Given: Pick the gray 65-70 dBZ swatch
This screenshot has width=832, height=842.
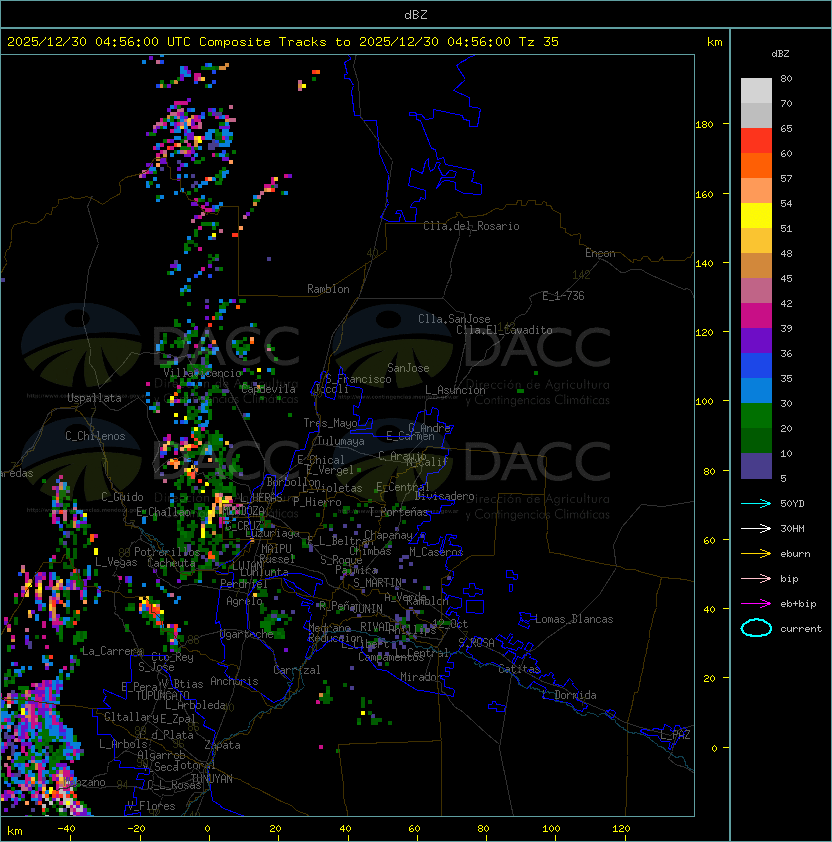Looking at the screenshot, I should click(x=756, y=115).
